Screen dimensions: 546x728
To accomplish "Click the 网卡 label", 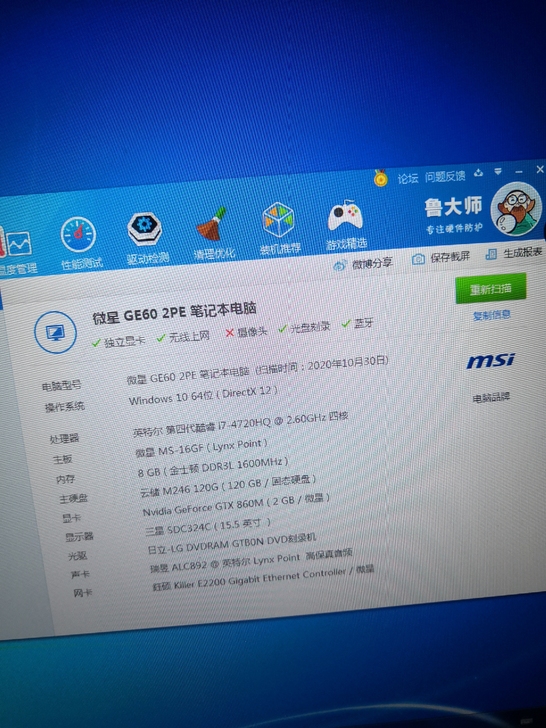I will point(83,593).
